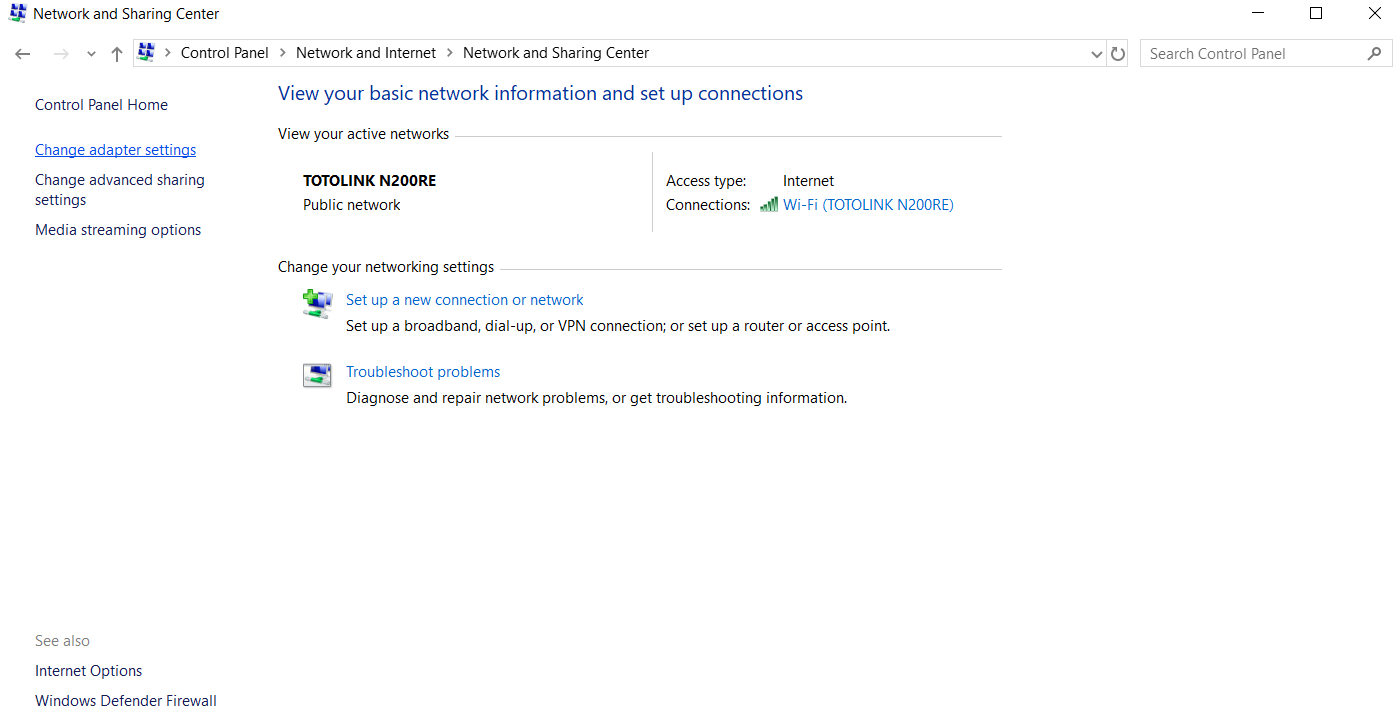The image size is (1393, 728).
Task: Open Windows Defender Firewall
Action: pos(126,701)
